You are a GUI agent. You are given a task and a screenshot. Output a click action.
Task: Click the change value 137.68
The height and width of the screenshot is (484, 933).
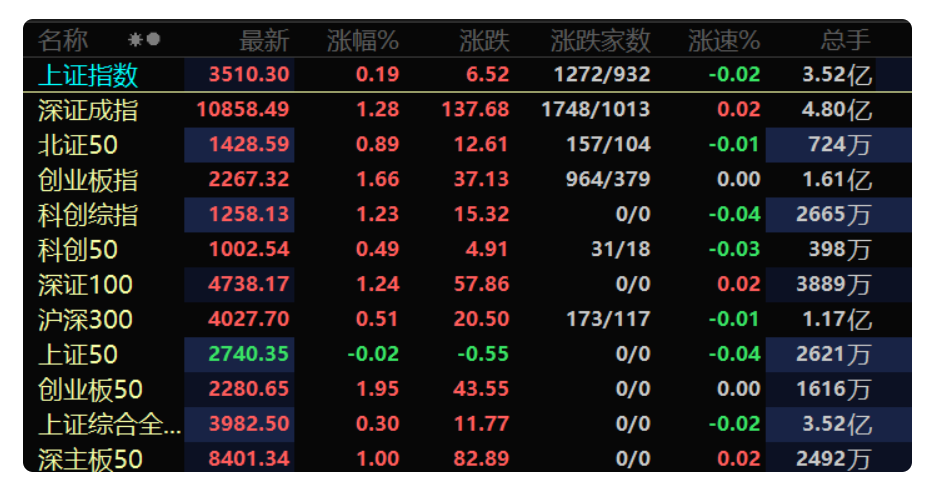[475, 110]
